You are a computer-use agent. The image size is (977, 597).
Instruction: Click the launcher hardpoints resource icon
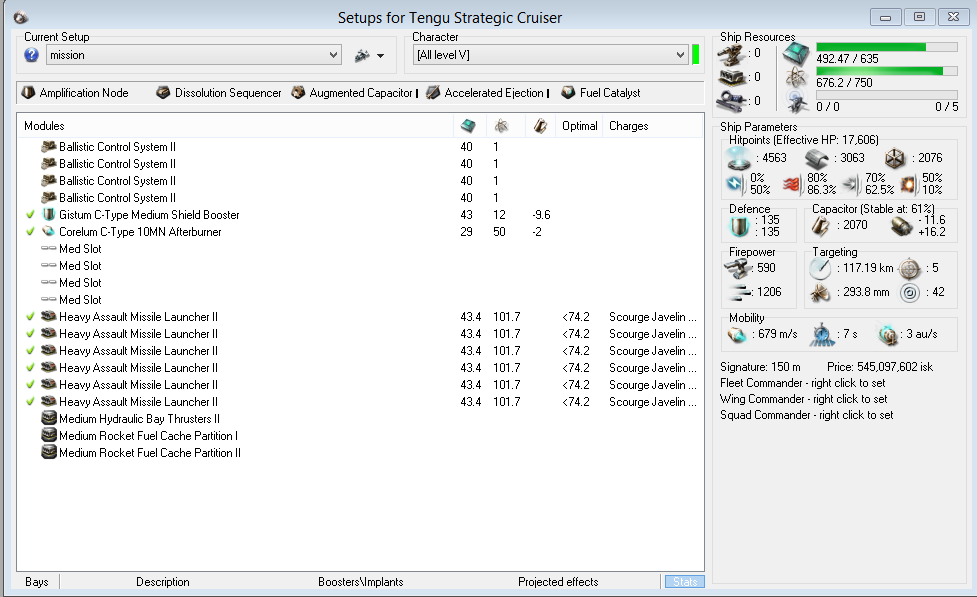click(x=731, y=77)
